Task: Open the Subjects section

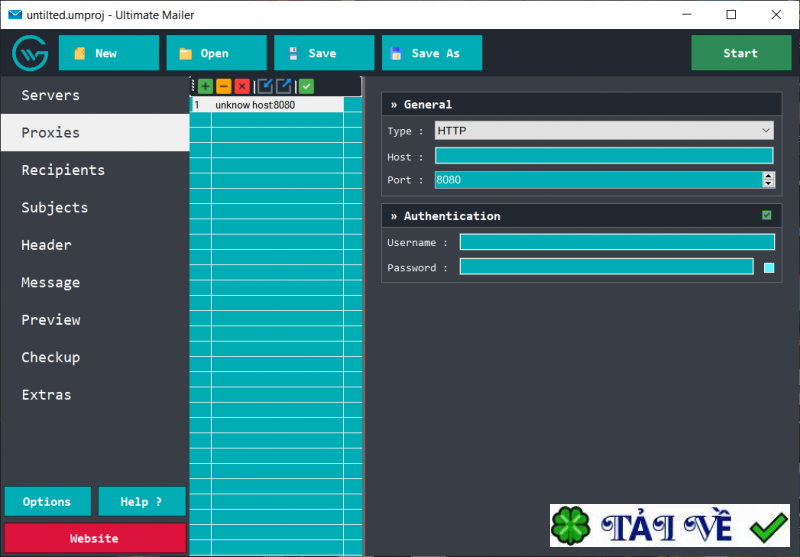Action: click(95, 208)
